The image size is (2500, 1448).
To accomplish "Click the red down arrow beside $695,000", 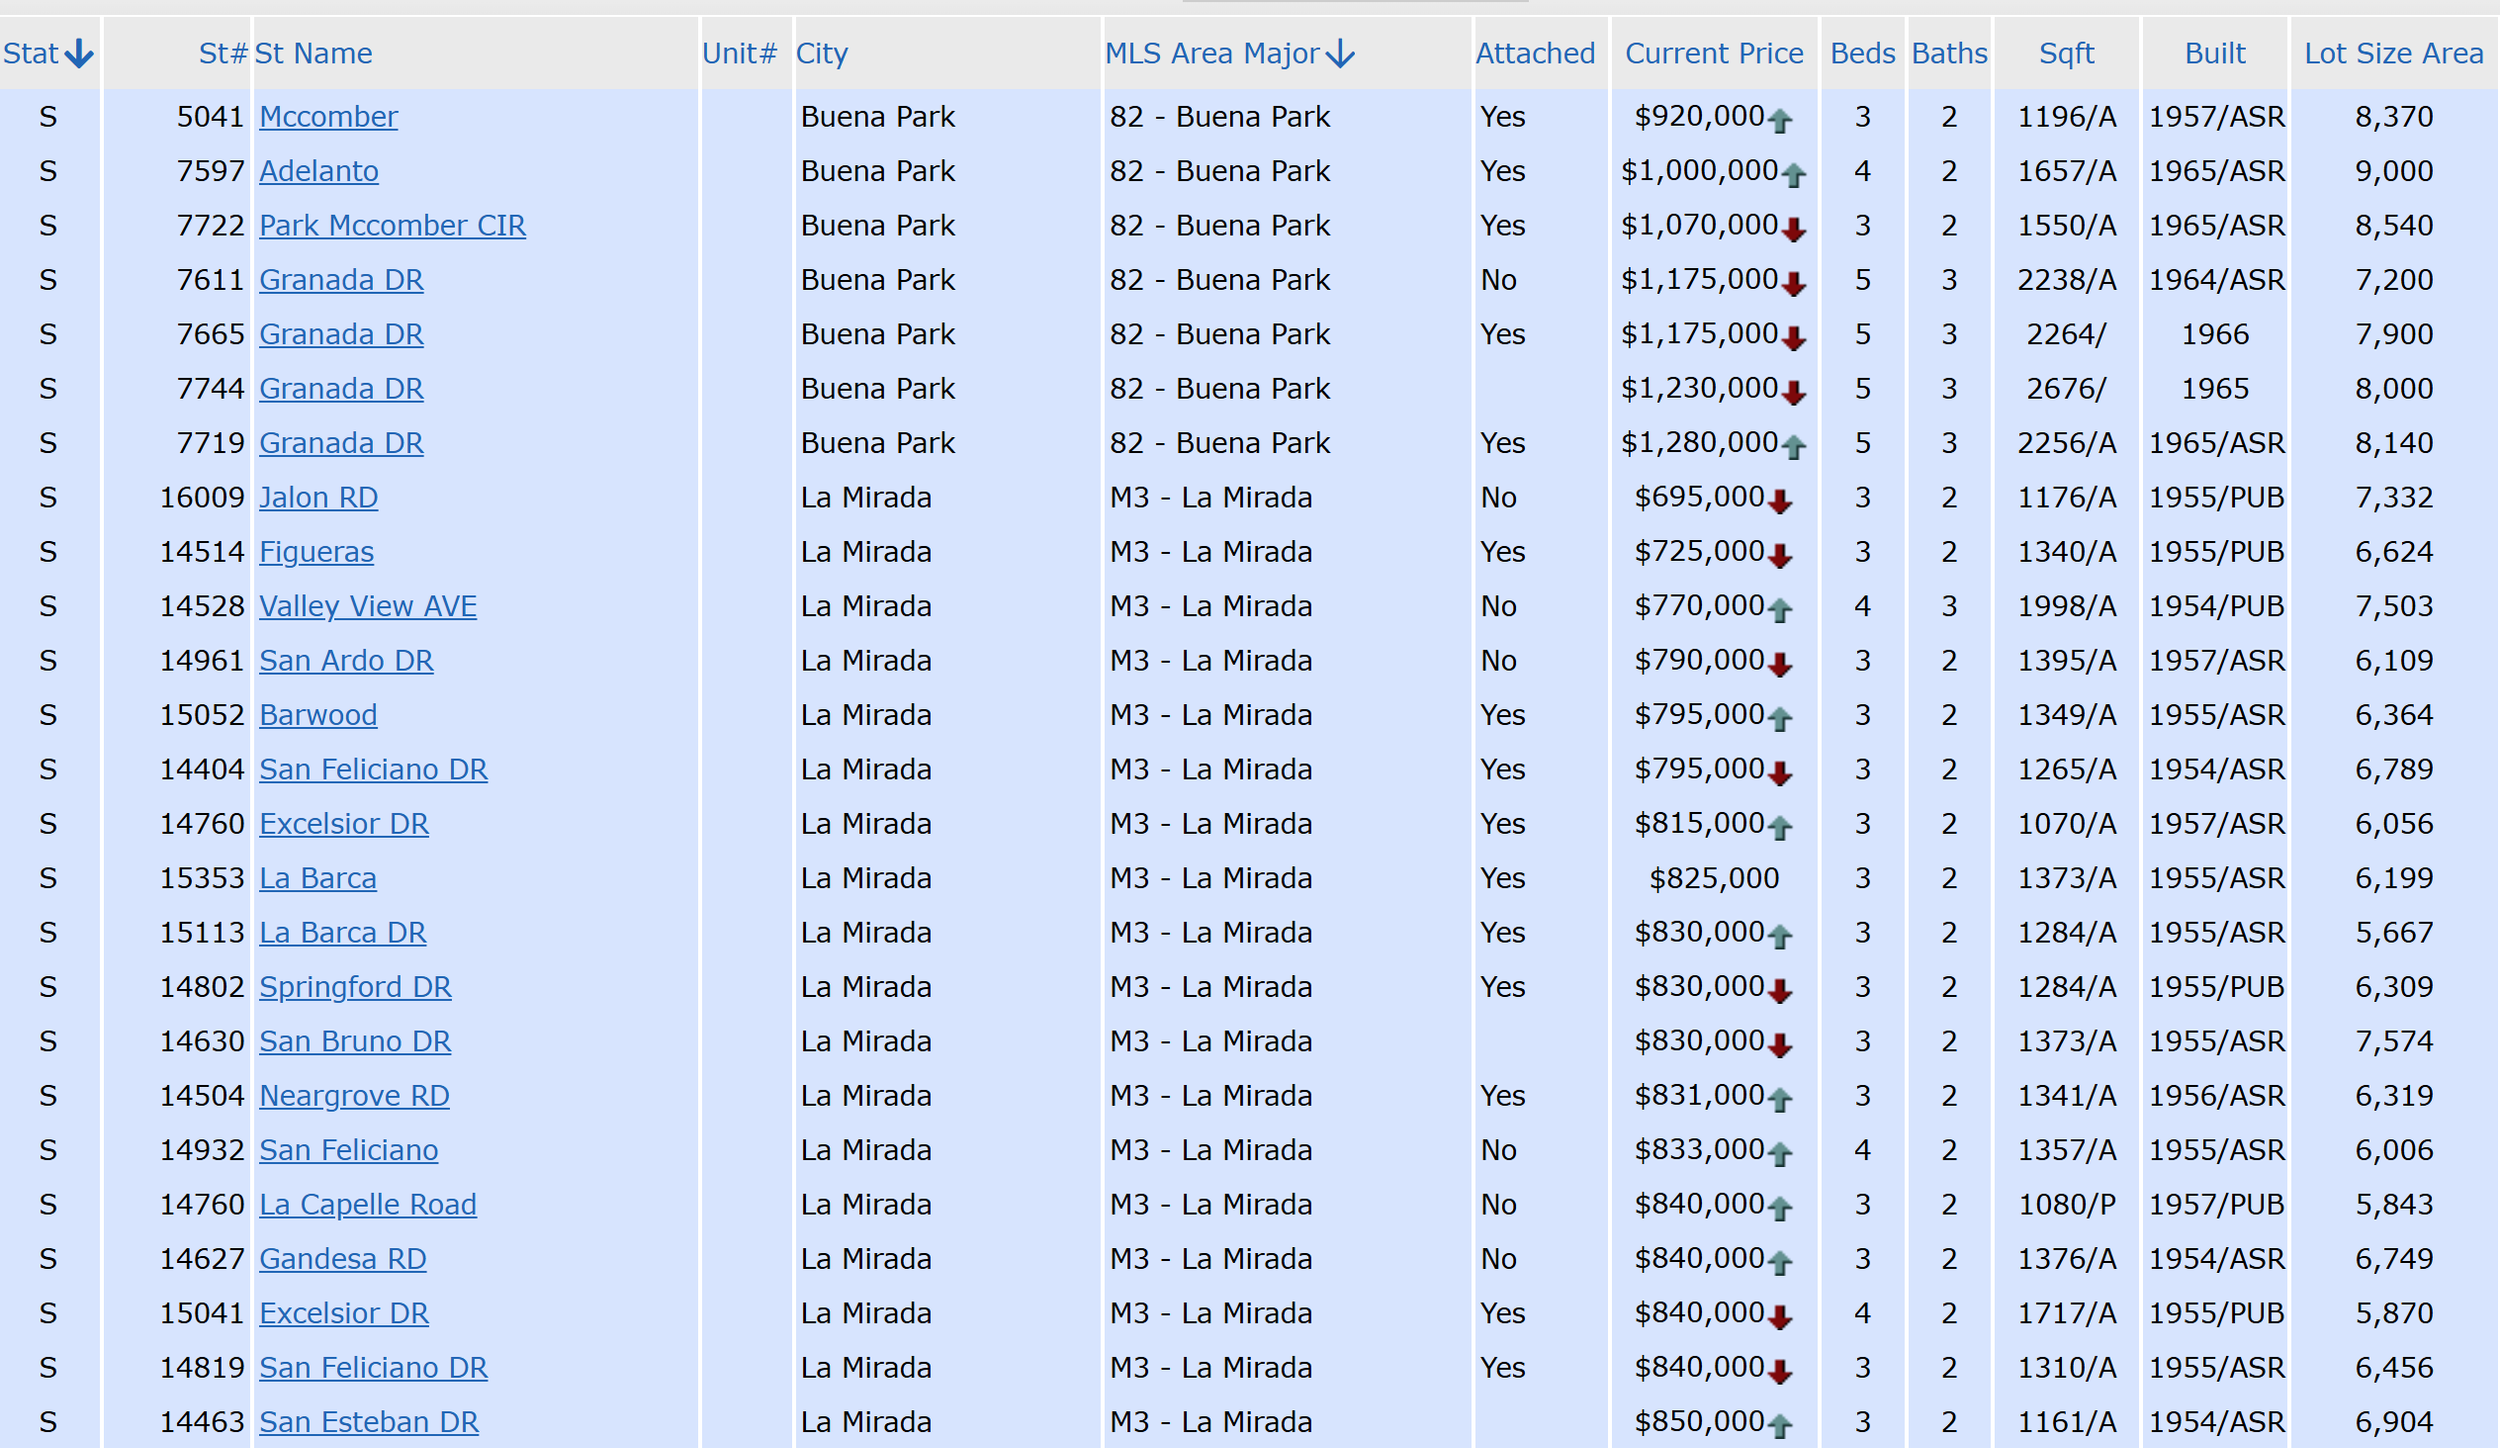I will [x=1779, y=502].
